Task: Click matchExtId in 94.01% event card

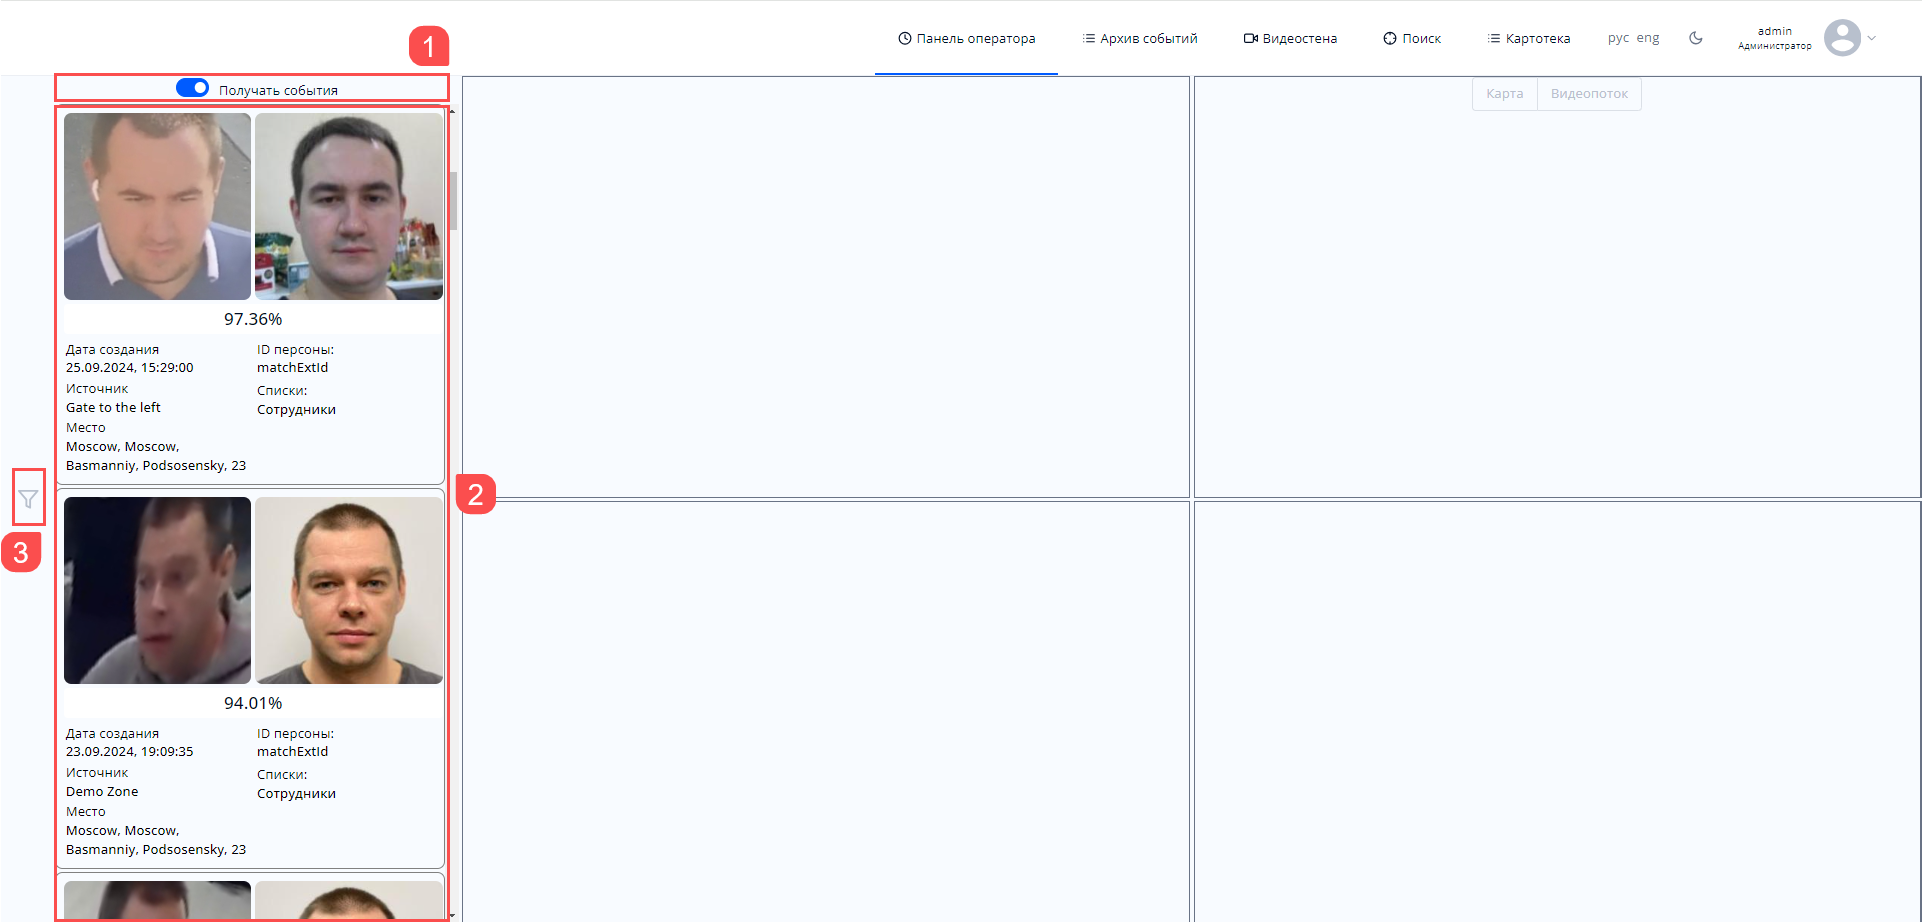Action: coord(292,752)
